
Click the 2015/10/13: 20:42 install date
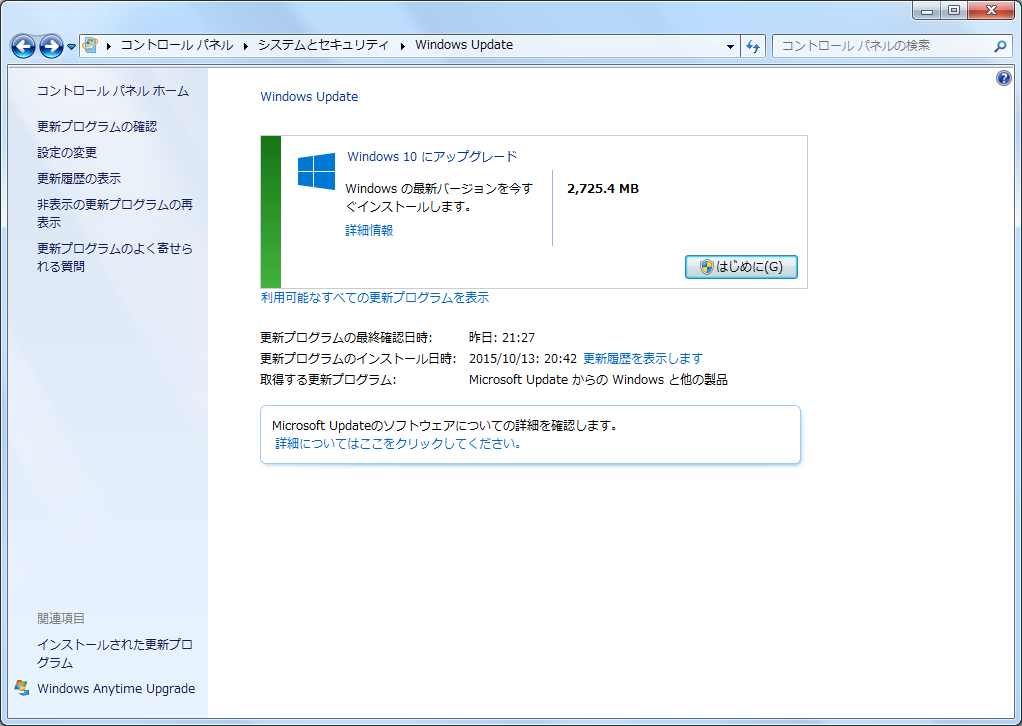523,358
